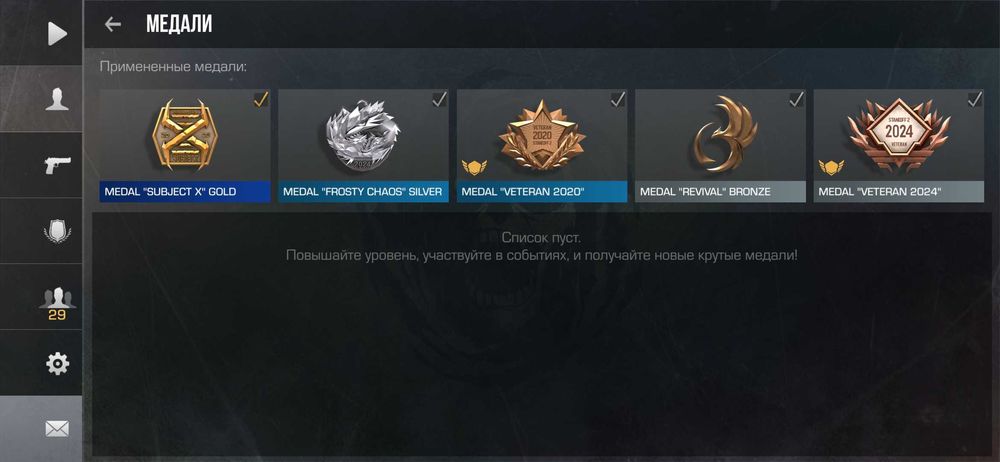The height and width of the screenshot is (462, 1000).
Task: Select the Veteran 2020 star medal image
Action: [x=542, y=135]
